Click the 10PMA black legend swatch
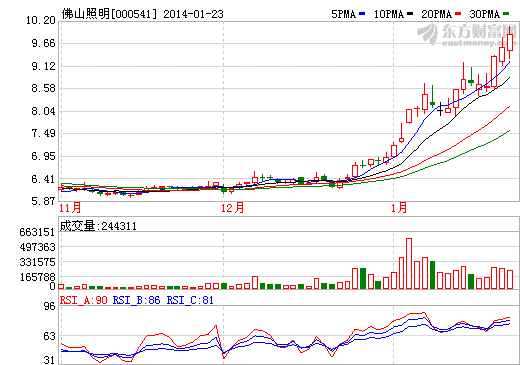This screenshot has width=520, height=365. coord(410,14)
